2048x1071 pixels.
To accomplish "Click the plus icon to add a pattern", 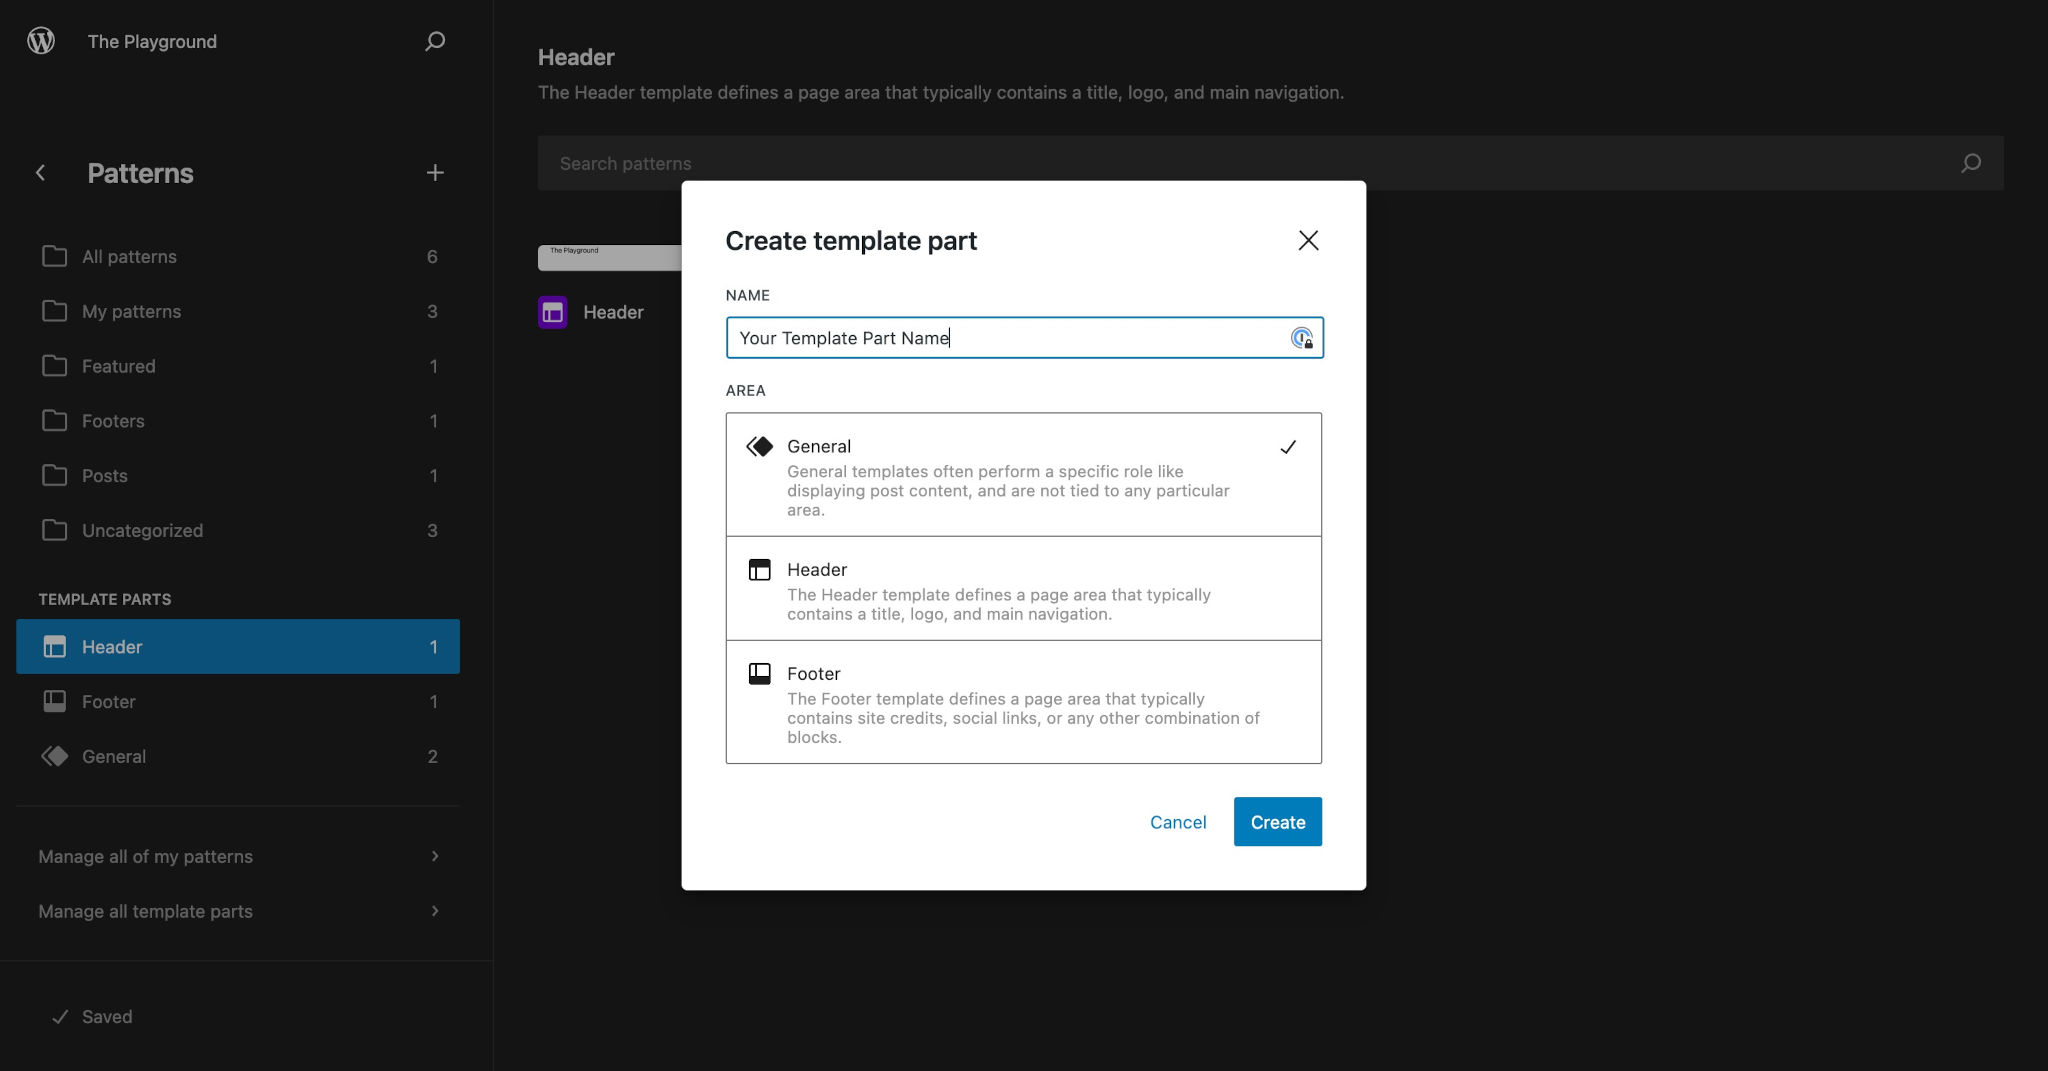I will tap(436, 172).
